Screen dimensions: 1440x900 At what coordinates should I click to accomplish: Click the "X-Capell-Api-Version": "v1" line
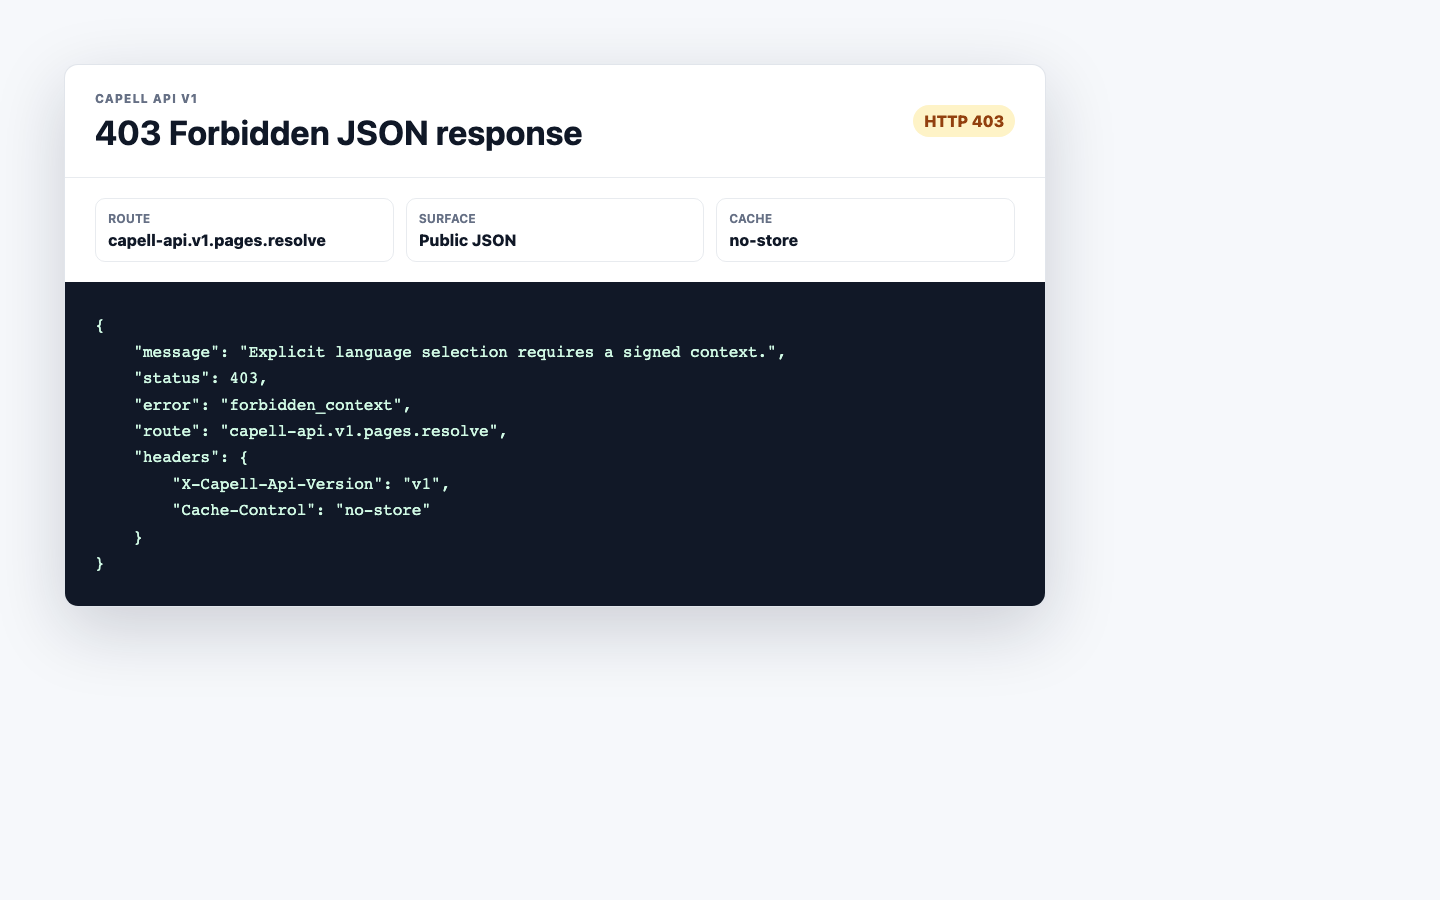tap(311, 484)
